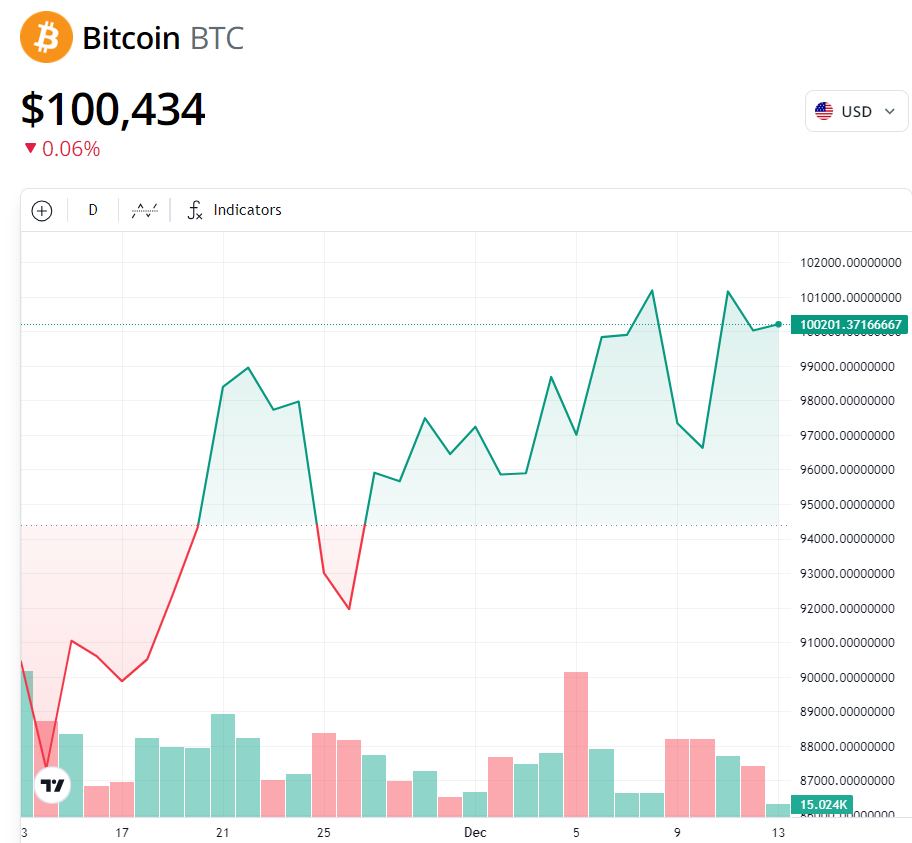Image resolution: width=912 pixels, height=843 pixels.
Task: Click the orange Bitcoin logo icon
Action: pyautogui.click(x=47, y=37)
